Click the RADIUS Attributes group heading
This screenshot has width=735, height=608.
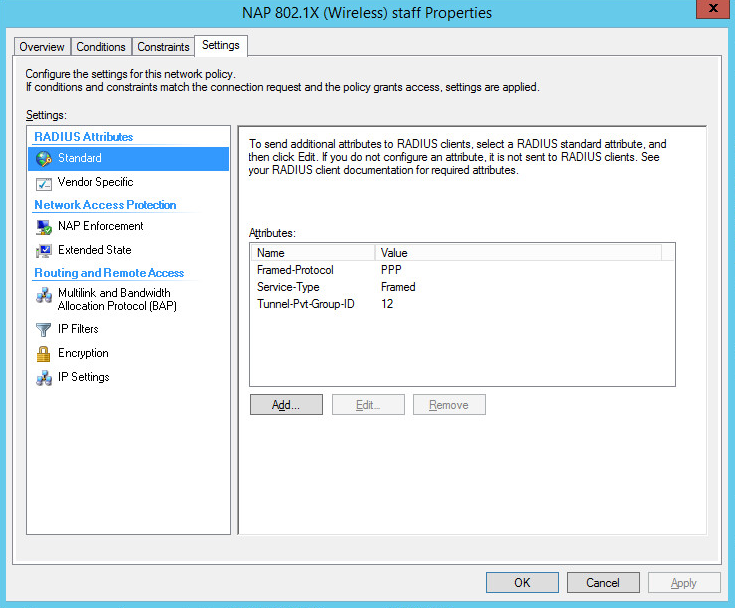(x=84, y=137)
